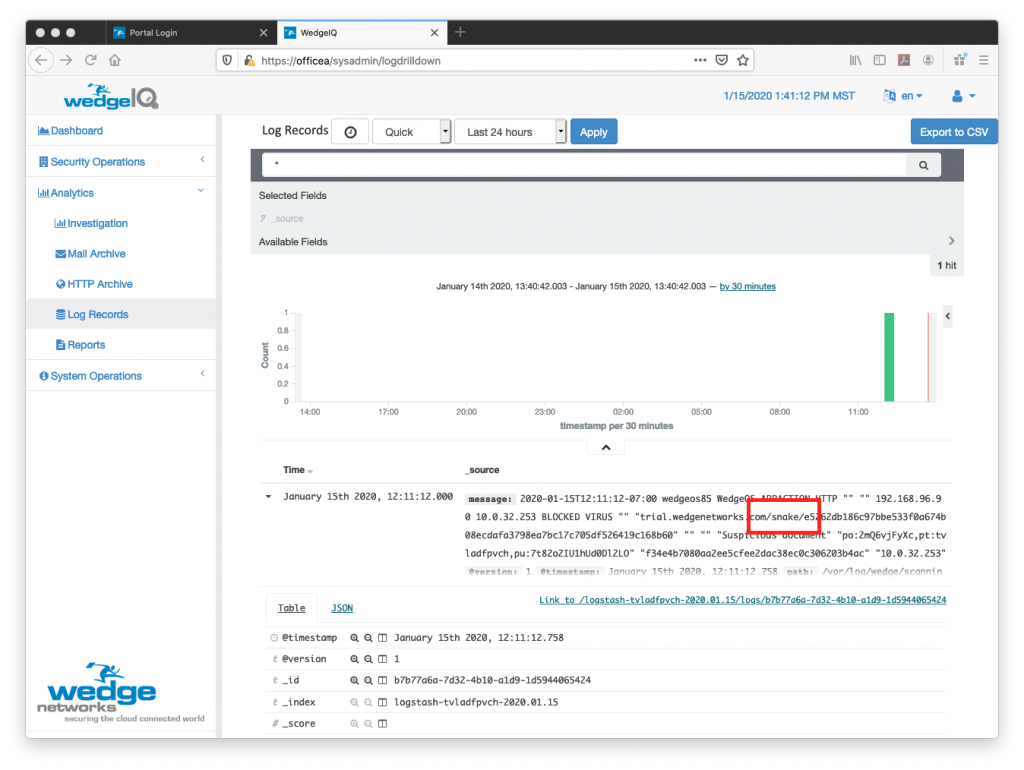Screen dimensions: 1024x770
Task: Collapse the Analytics menu section
Action: [121, 193]
